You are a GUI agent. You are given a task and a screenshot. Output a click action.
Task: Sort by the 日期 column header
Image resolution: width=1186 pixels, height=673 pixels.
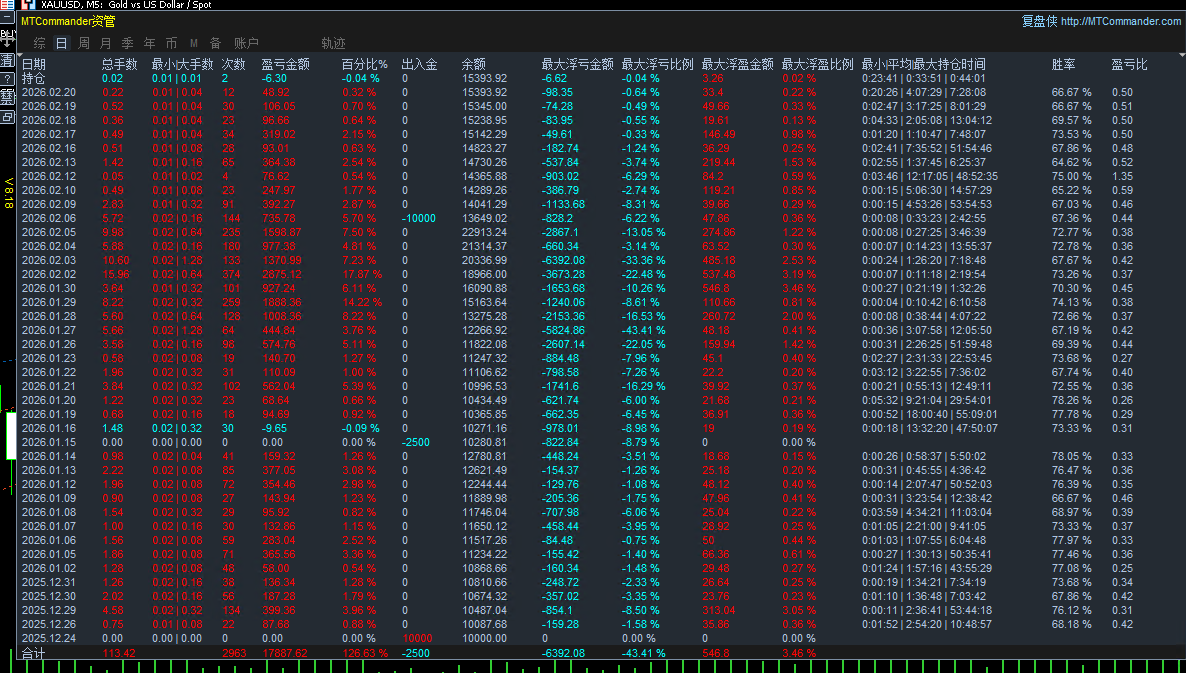pyautogui.click(x=33, y=64)
